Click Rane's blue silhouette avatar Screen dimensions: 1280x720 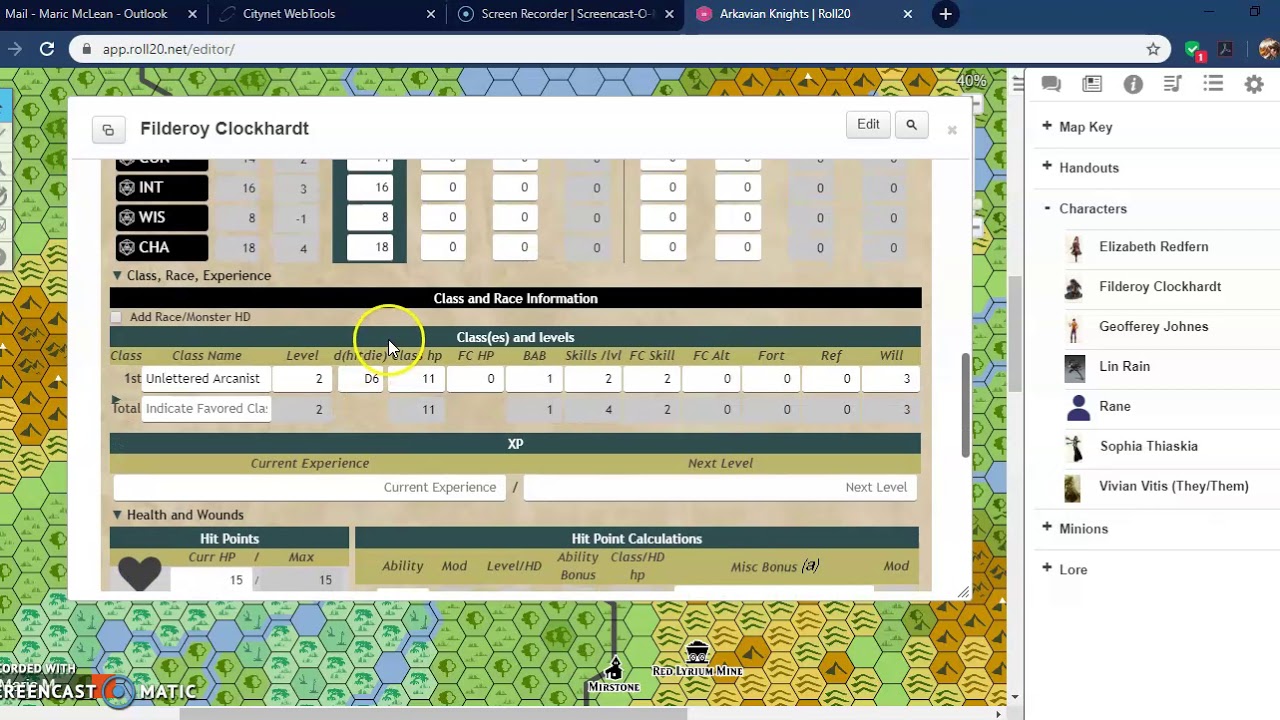coord(1077,407)
